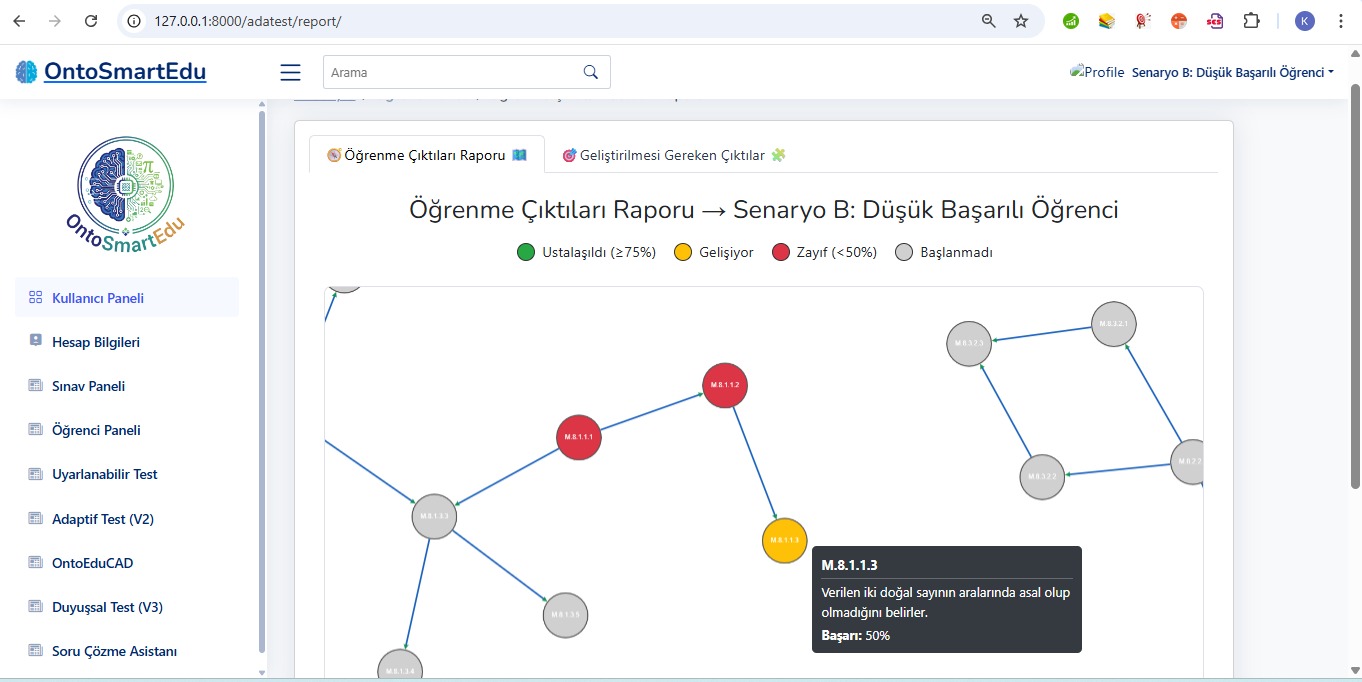Click the red M.8.1.1.2 graph node
Screen dimensions: 1362x682
[x=725, y=385]
